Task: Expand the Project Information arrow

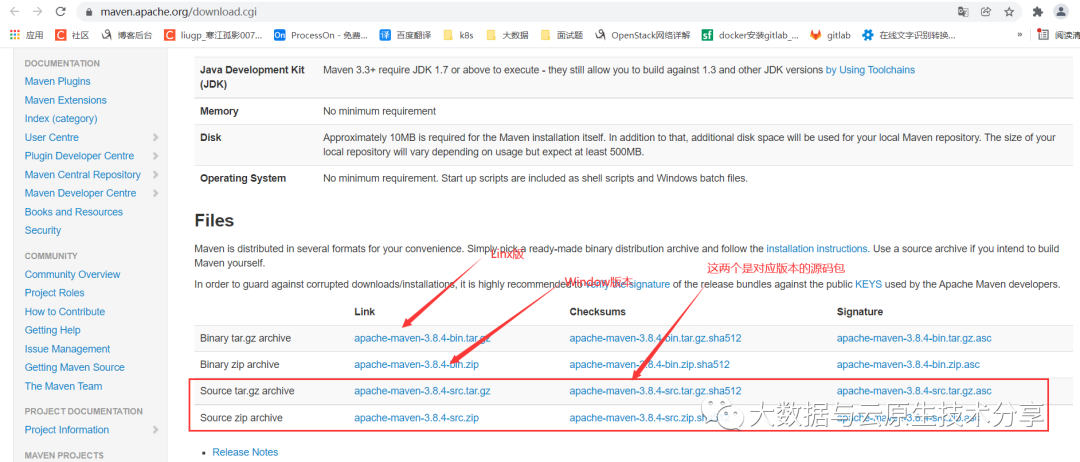Action: pyautogui.click(x=156, y=430)
